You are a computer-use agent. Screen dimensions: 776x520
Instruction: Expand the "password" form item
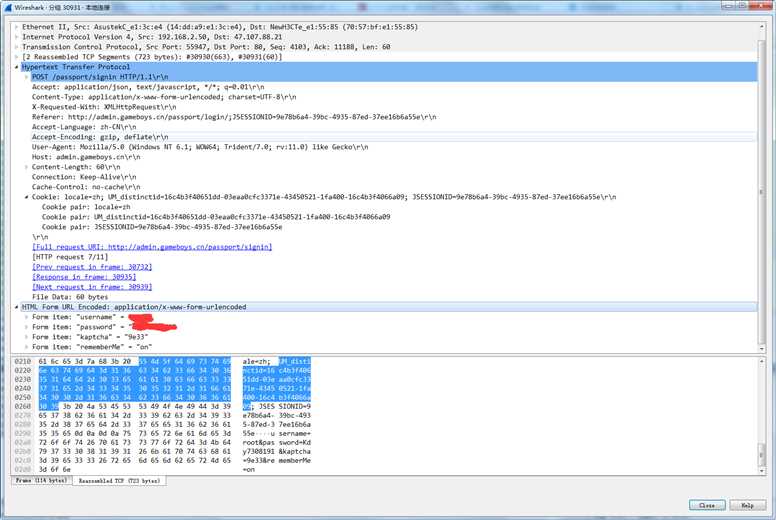click(26, 327)
